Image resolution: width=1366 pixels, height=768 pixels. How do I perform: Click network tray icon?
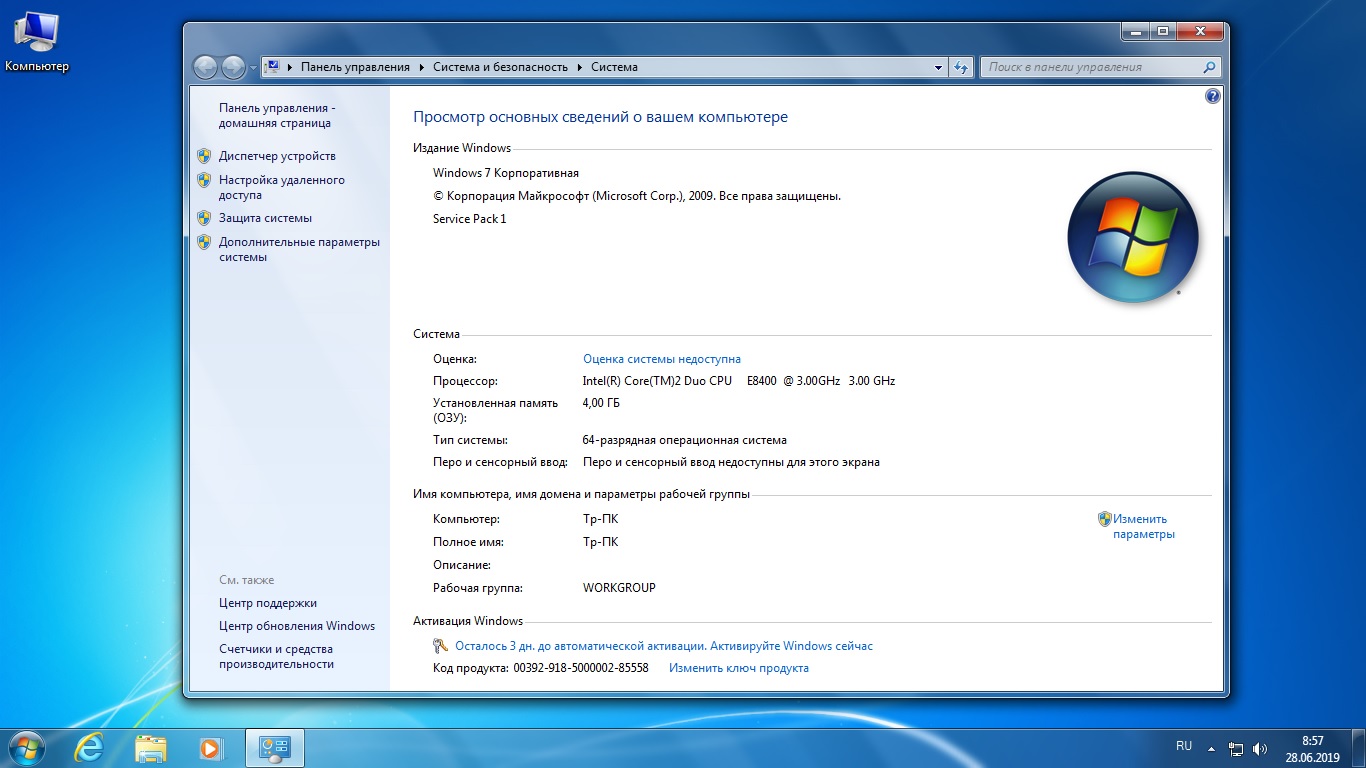1236,748
